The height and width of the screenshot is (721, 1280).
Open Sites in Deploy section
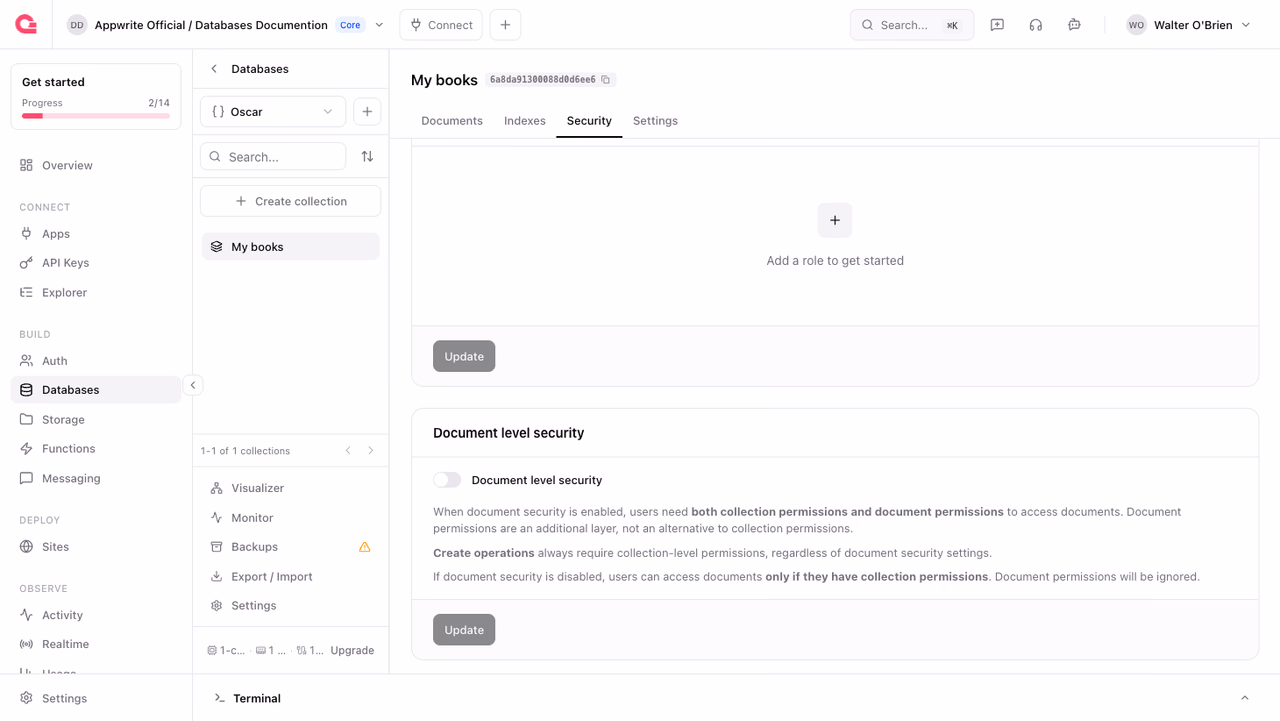coord(96,547)
